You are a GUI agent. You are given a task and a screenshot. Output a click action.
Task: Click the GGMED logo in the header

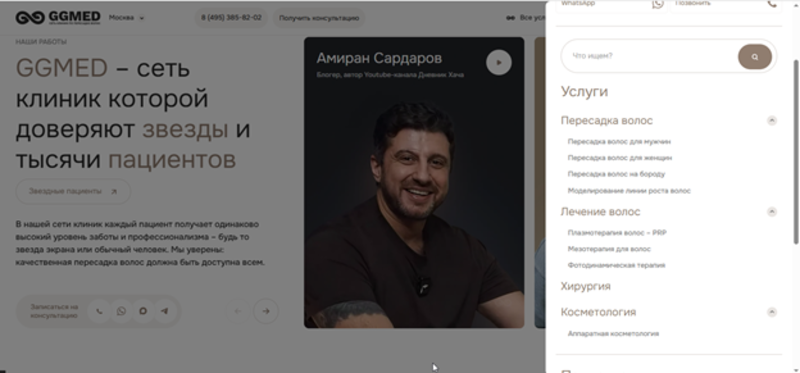58,18
